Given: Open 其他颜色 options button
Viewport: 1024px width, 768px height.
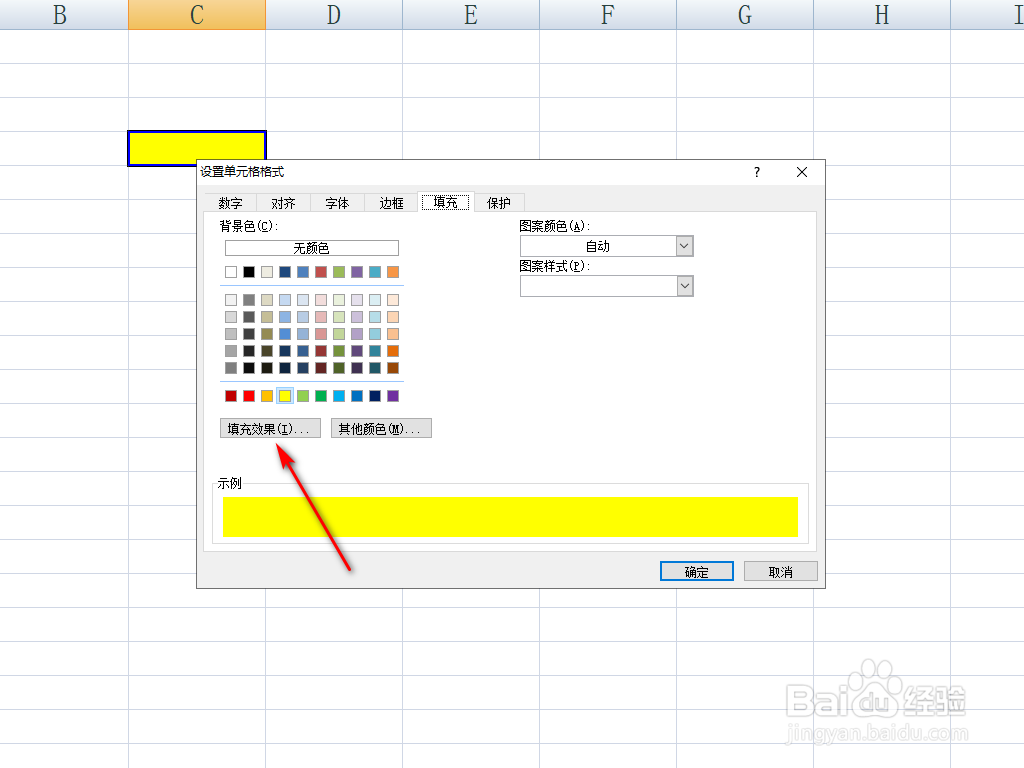Looking at the screenshot, I should 381,428.
